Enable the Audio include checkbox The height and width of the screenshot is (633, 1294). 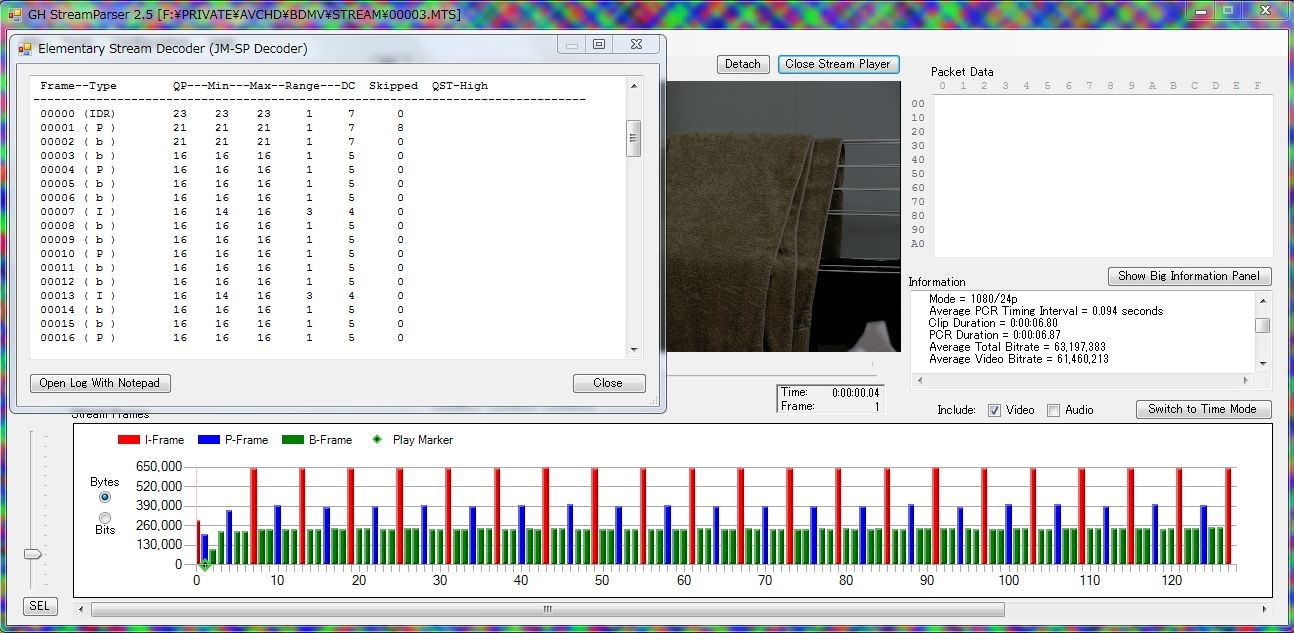click(x=1053, y=410)
